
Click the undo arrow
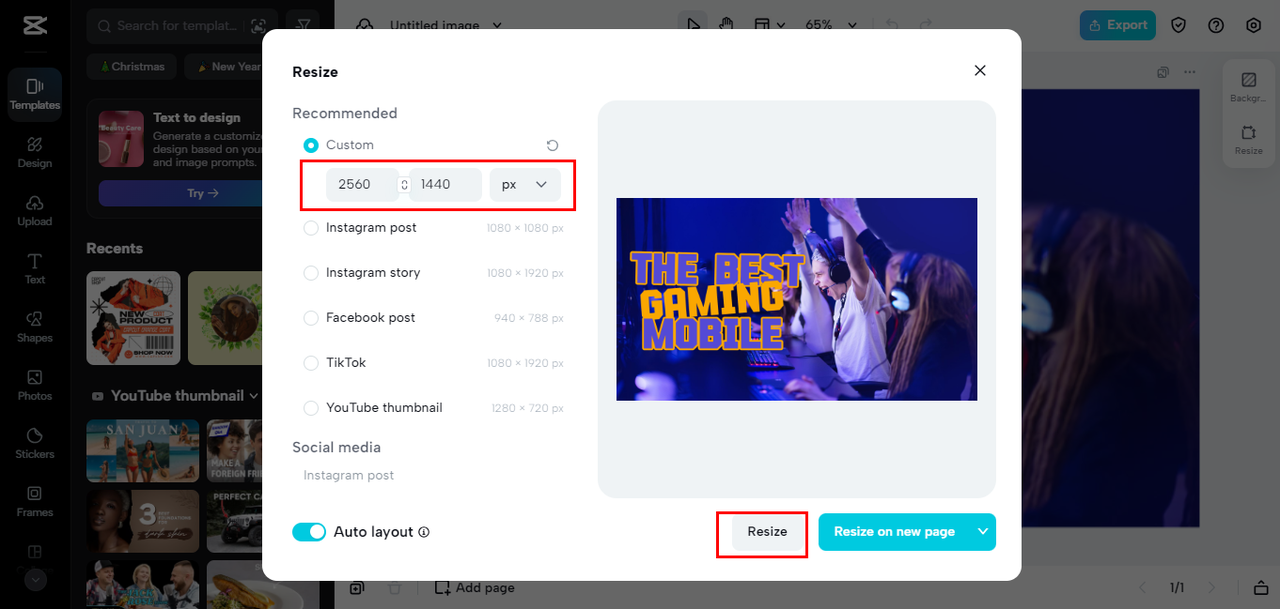point(893,25)
